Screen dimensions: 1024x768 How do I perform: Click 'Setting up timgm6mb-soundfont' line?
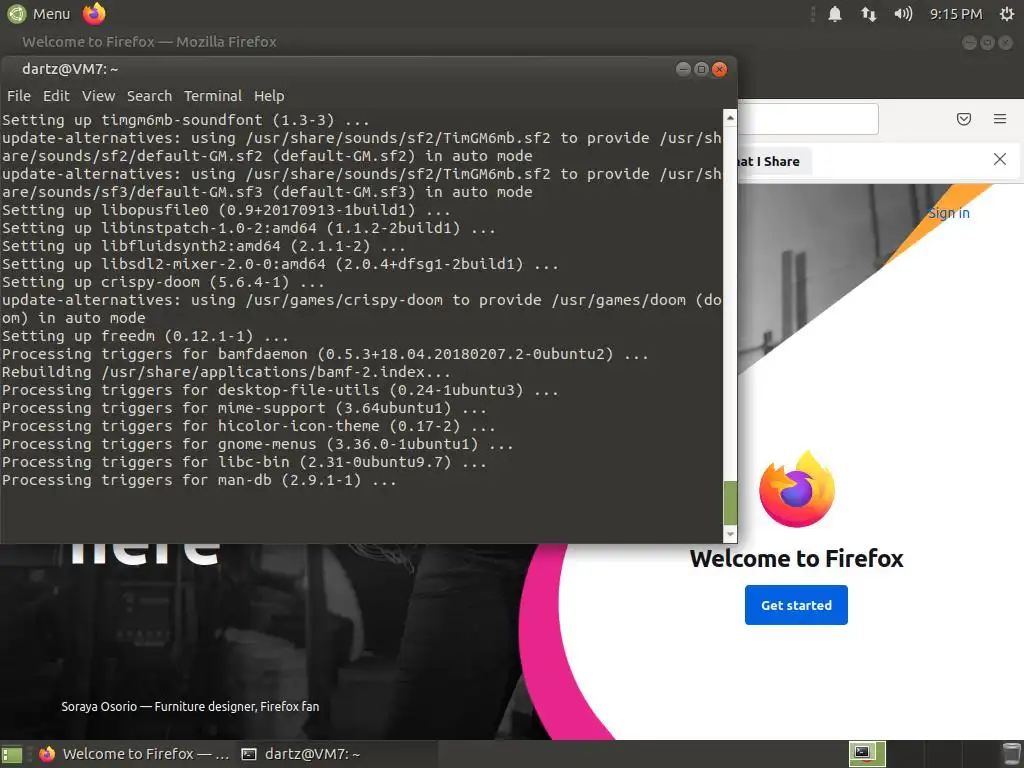185,120
